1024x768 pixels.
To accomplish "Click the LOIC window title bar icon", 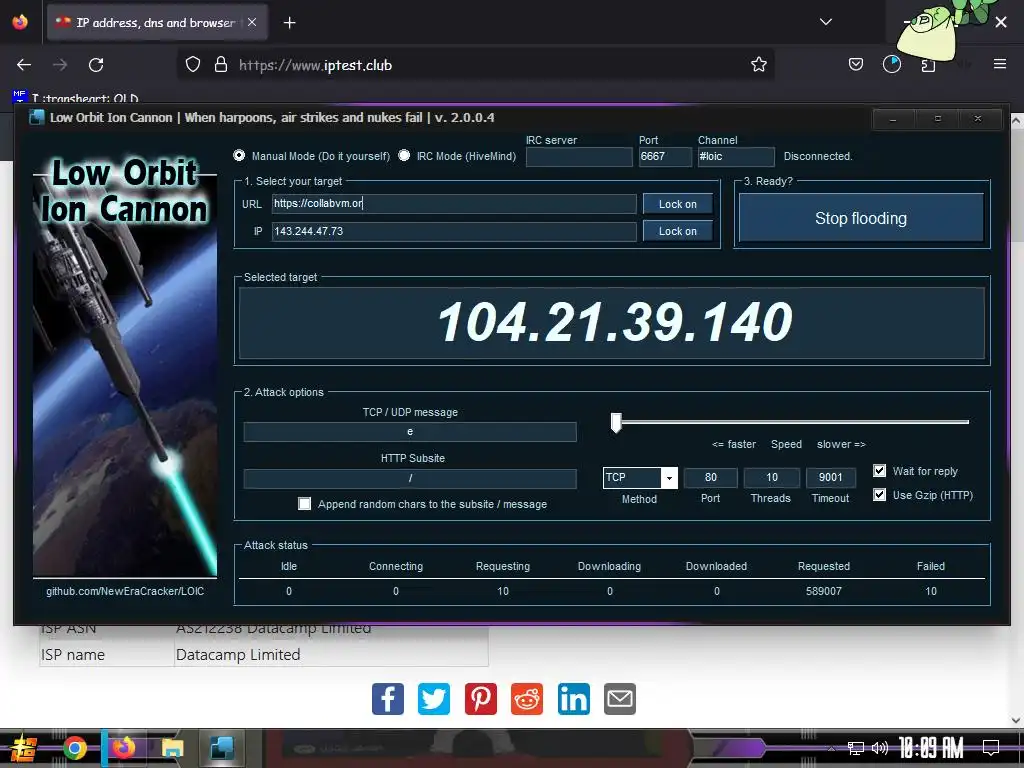I will point(37,118).
